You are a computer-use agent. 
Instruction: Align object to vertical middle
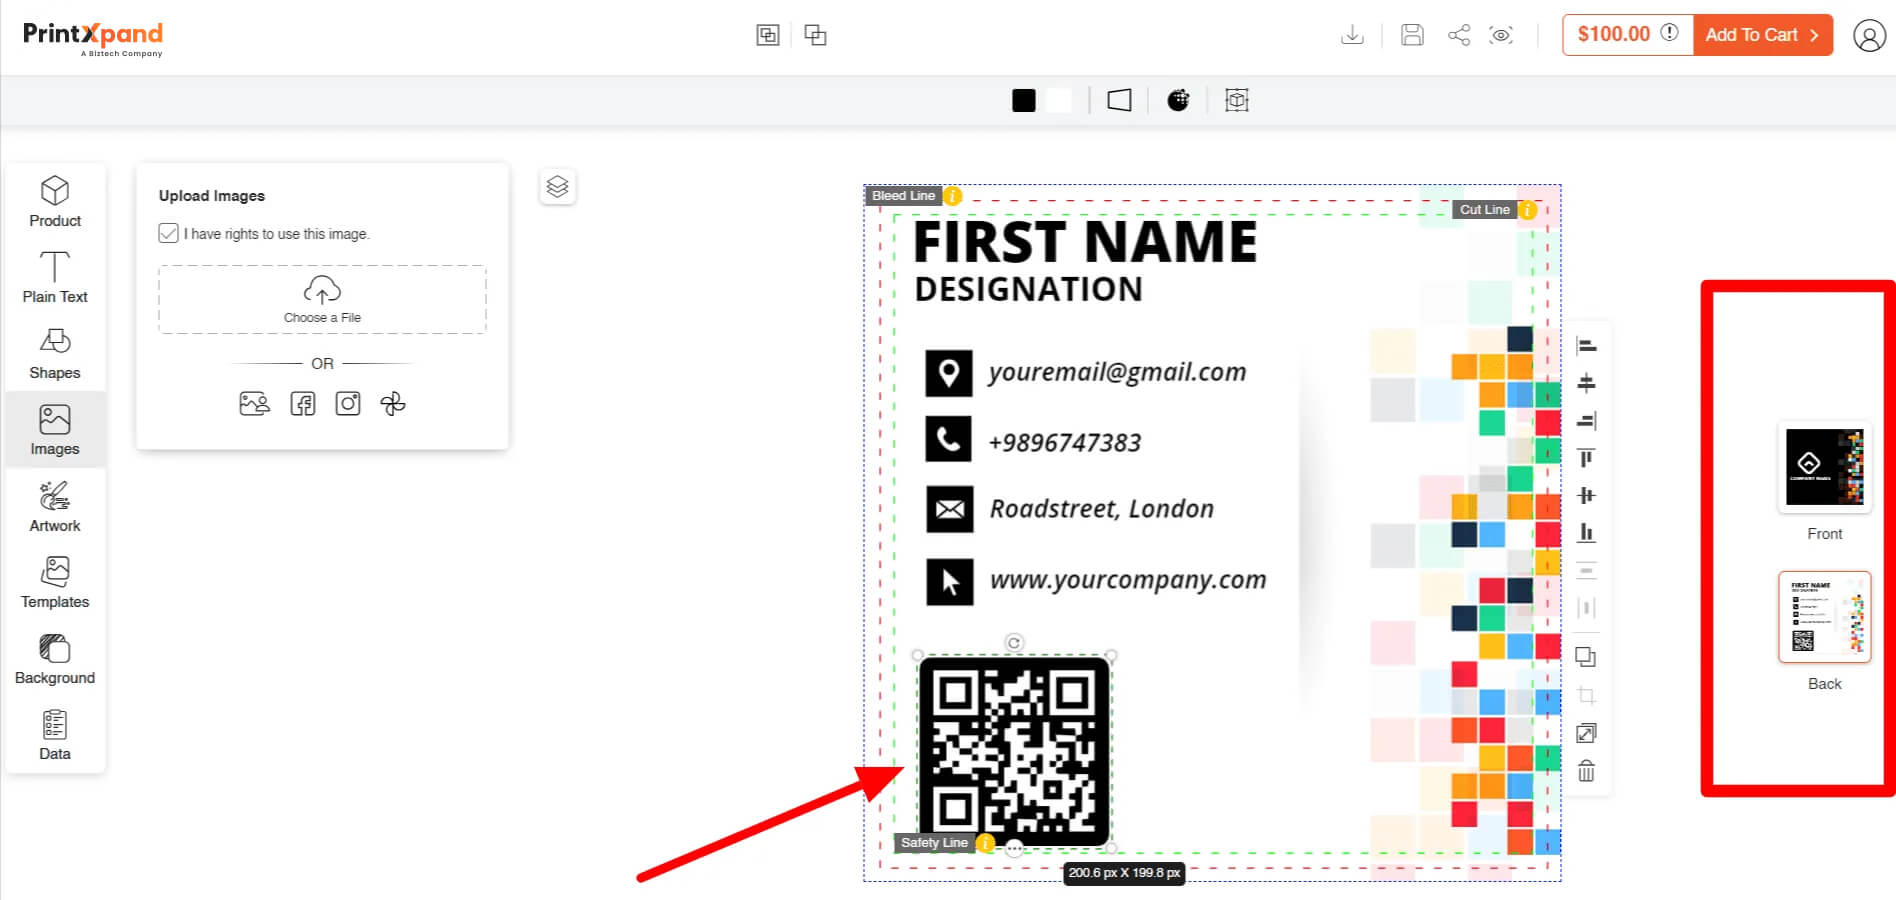[1586, 495]
